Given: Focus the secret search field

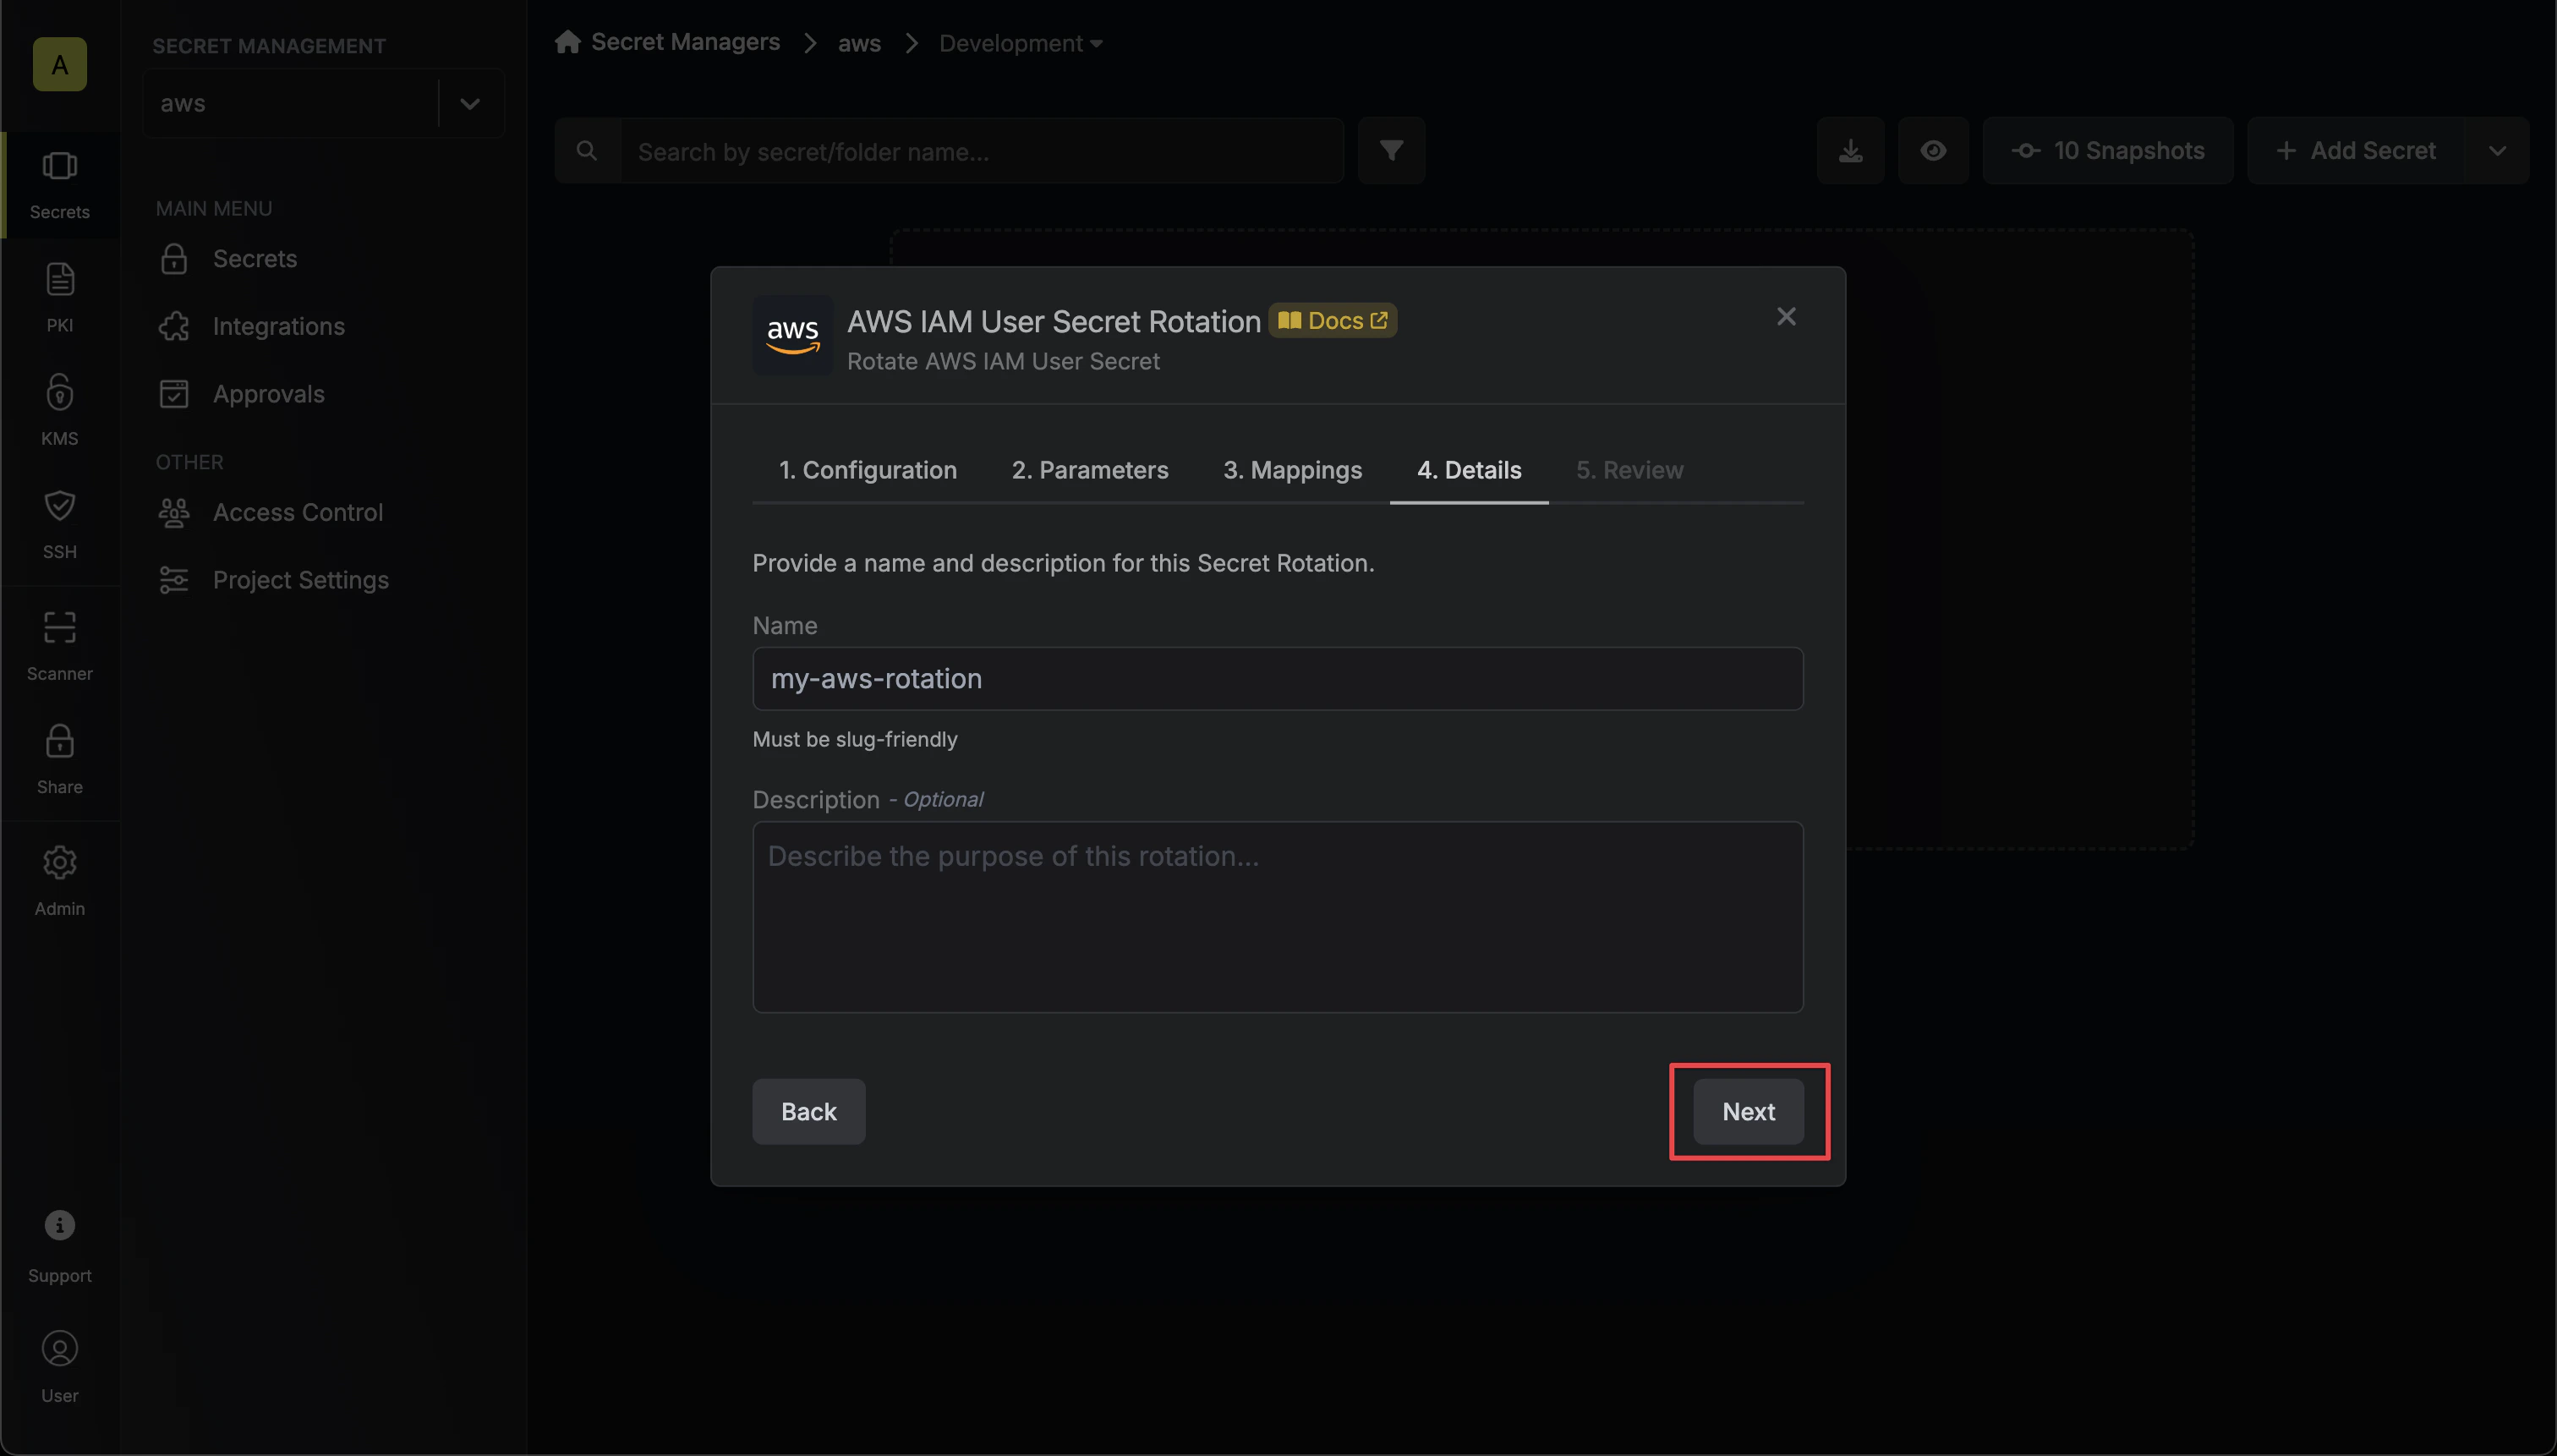Looking at the screenshot, I should (x=982, y=151).
